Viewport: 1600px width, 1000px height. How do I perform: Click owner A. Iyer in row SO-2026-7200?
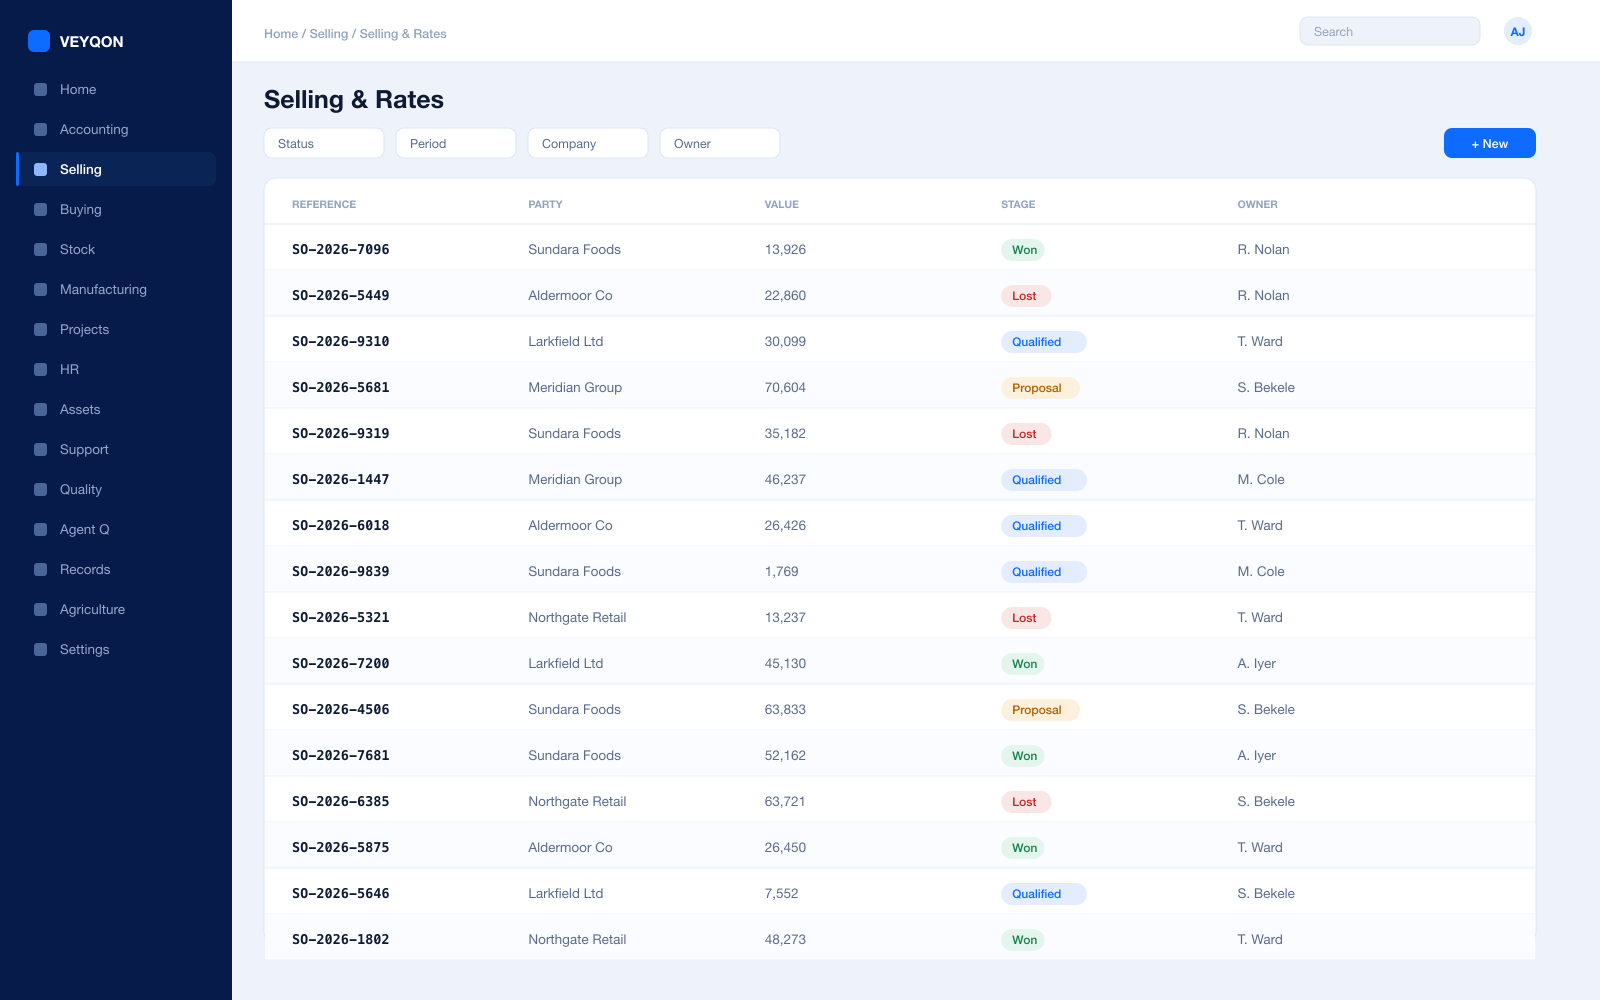pyautogui.click(x=1257, y=663)
